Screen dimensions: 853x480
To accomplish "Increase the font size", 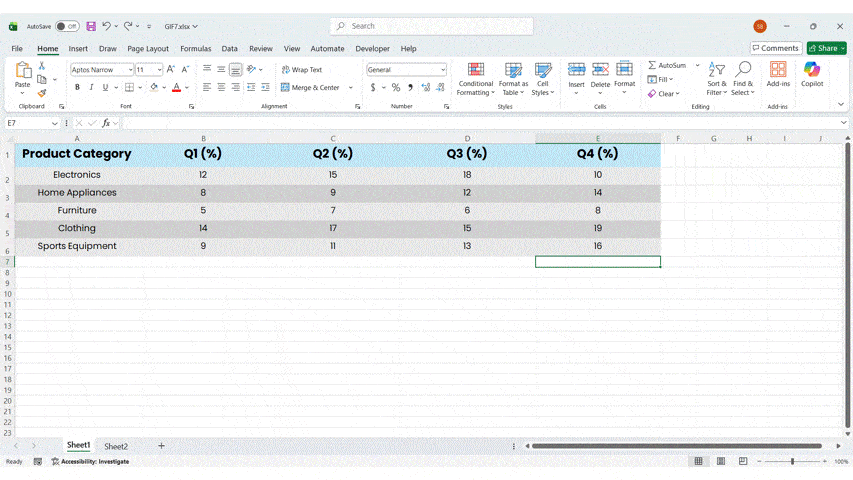I will tap(171, 70).
